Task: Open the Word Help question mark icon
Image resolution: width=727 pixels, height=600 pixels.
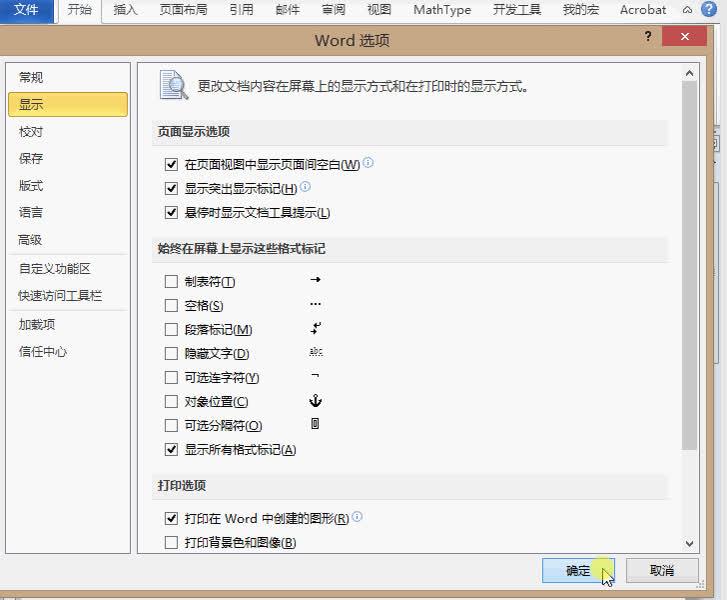Action: tap(708, 9)
